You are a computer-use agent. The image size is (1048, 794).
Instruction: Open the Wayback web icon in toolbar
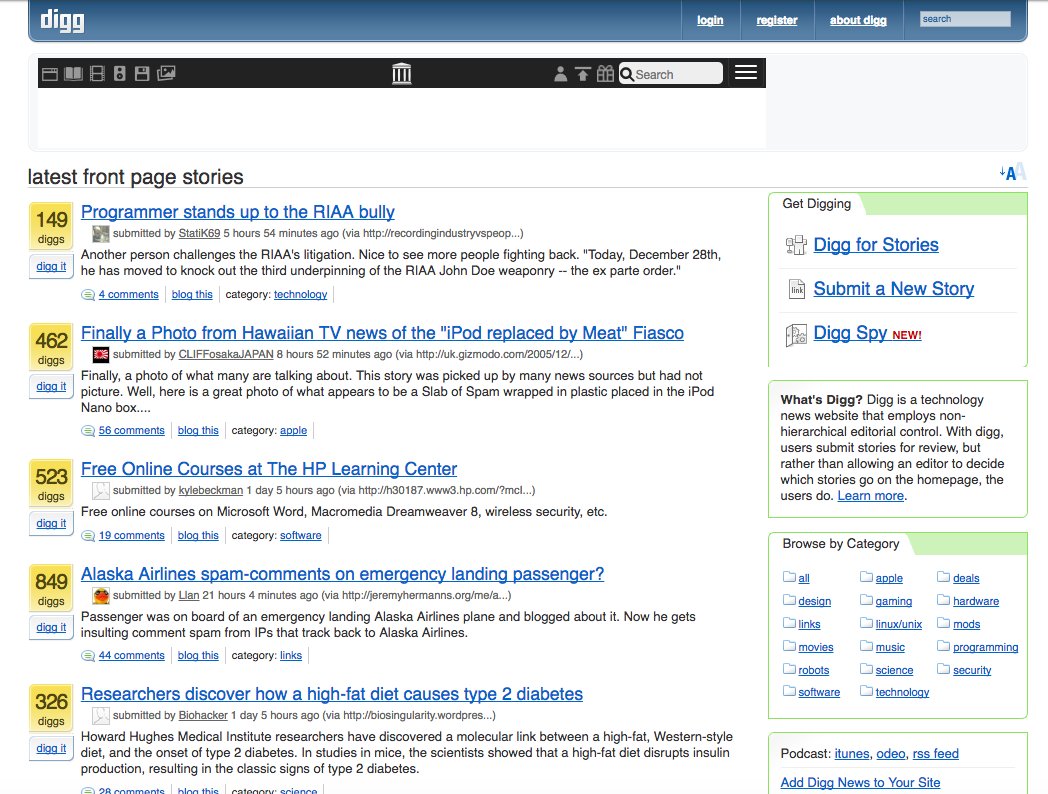pyautogui.click(x=50, y=74)
